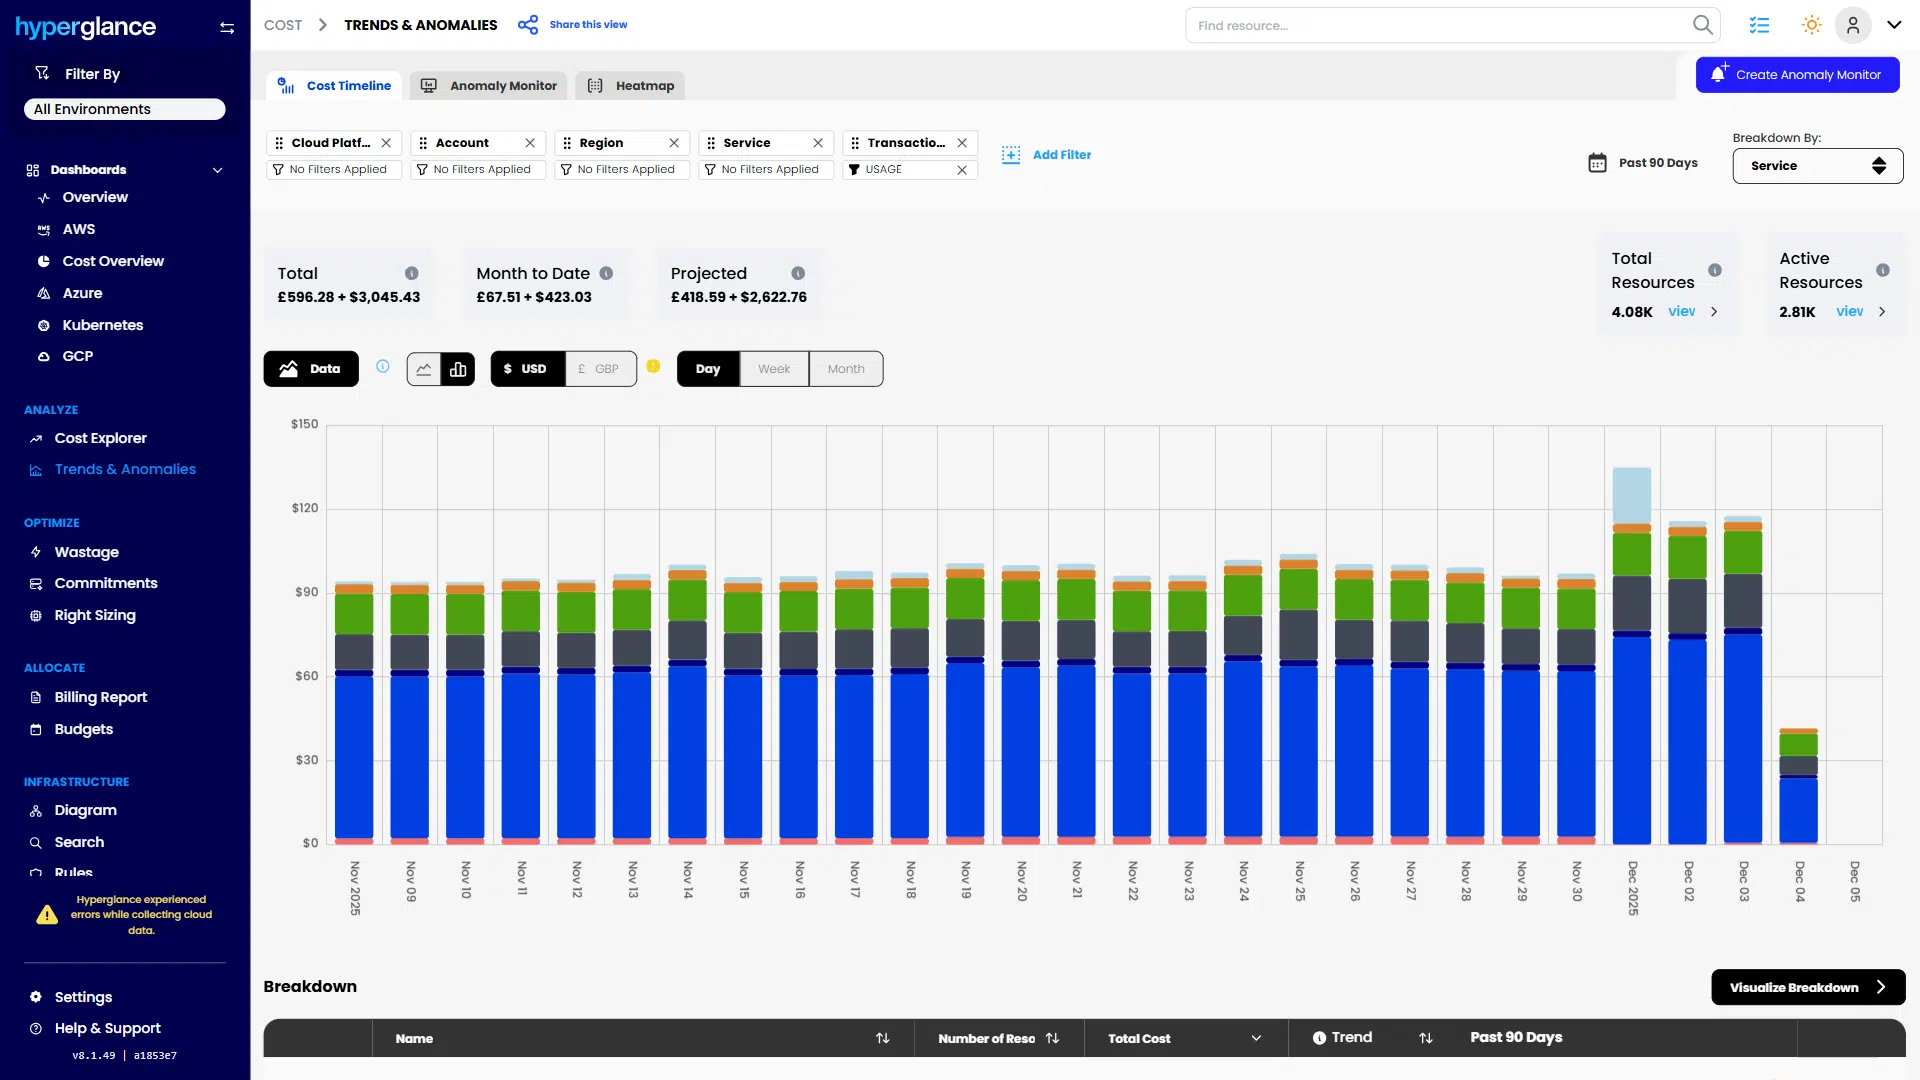Open the user profile avatar icon
This screenshot has width=1920, height=1080.
click(x=1853, y=24)
